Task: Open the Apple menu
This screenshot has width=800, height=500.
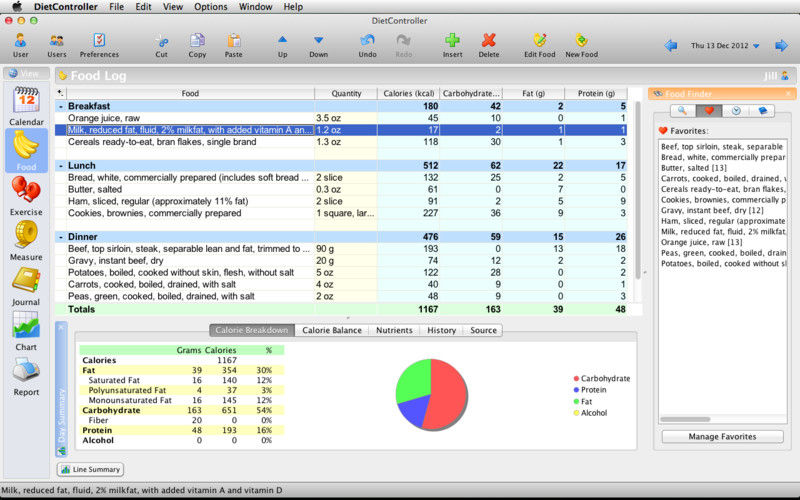Action: click(x=17, y=7)
